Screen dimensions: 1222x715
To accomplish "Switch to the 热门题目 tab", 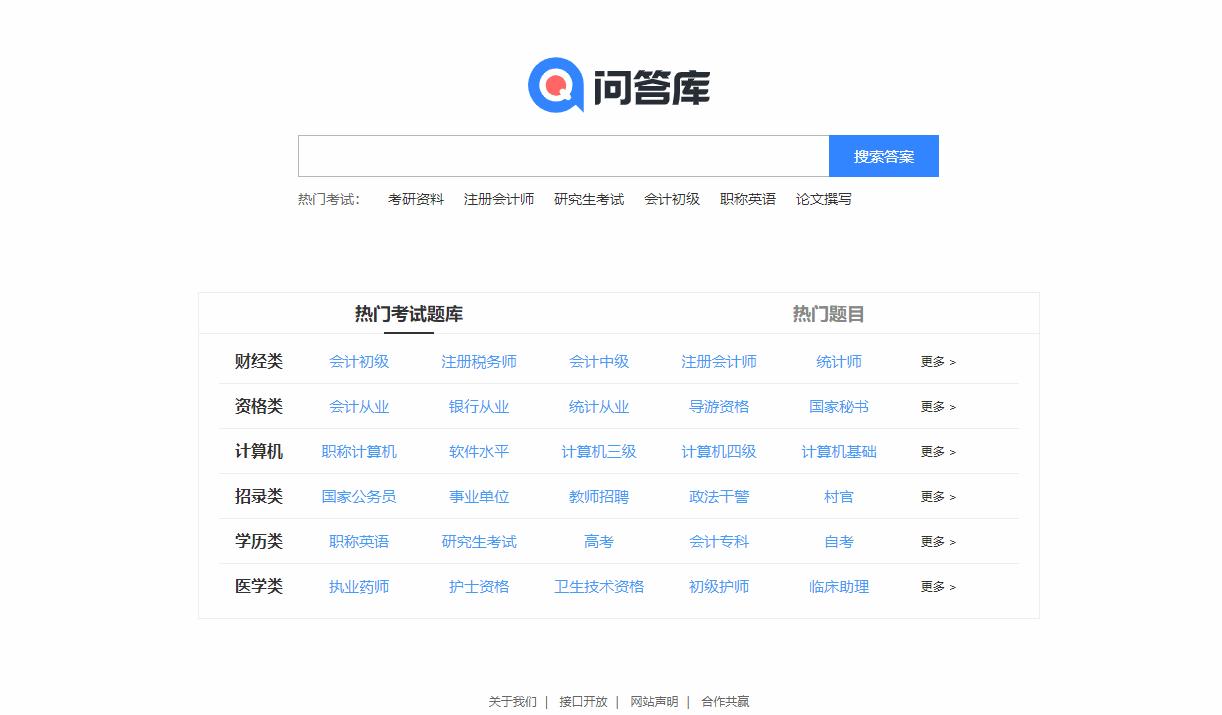I will (x=828, y=313).
